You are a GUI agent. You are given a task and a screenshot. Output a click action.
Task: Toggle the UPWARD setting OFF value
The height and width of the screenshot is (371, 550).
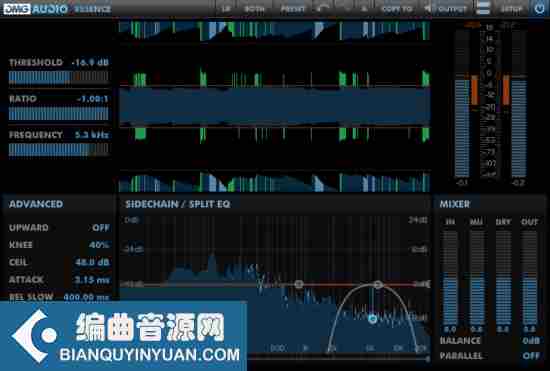click(101, 228)
